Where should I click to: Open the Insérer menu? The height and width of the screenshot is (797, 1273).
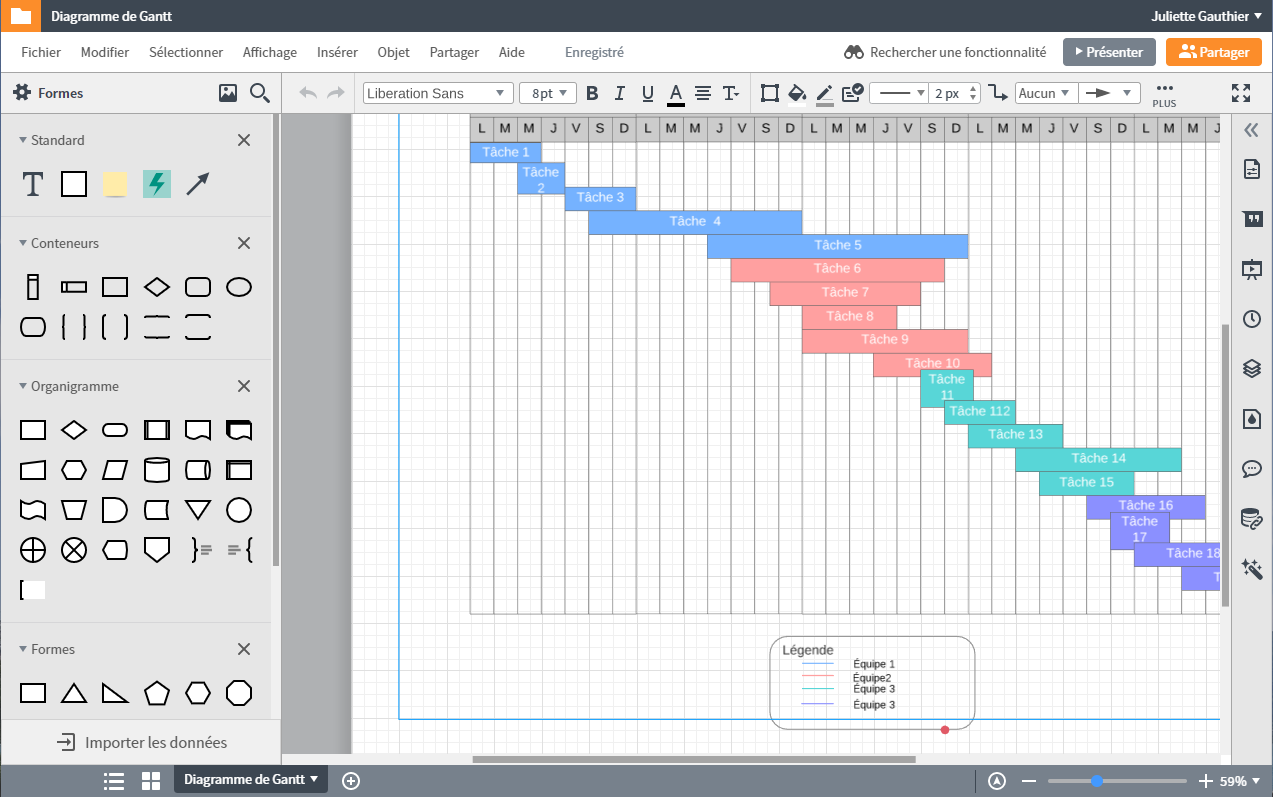tap(337, 52)
